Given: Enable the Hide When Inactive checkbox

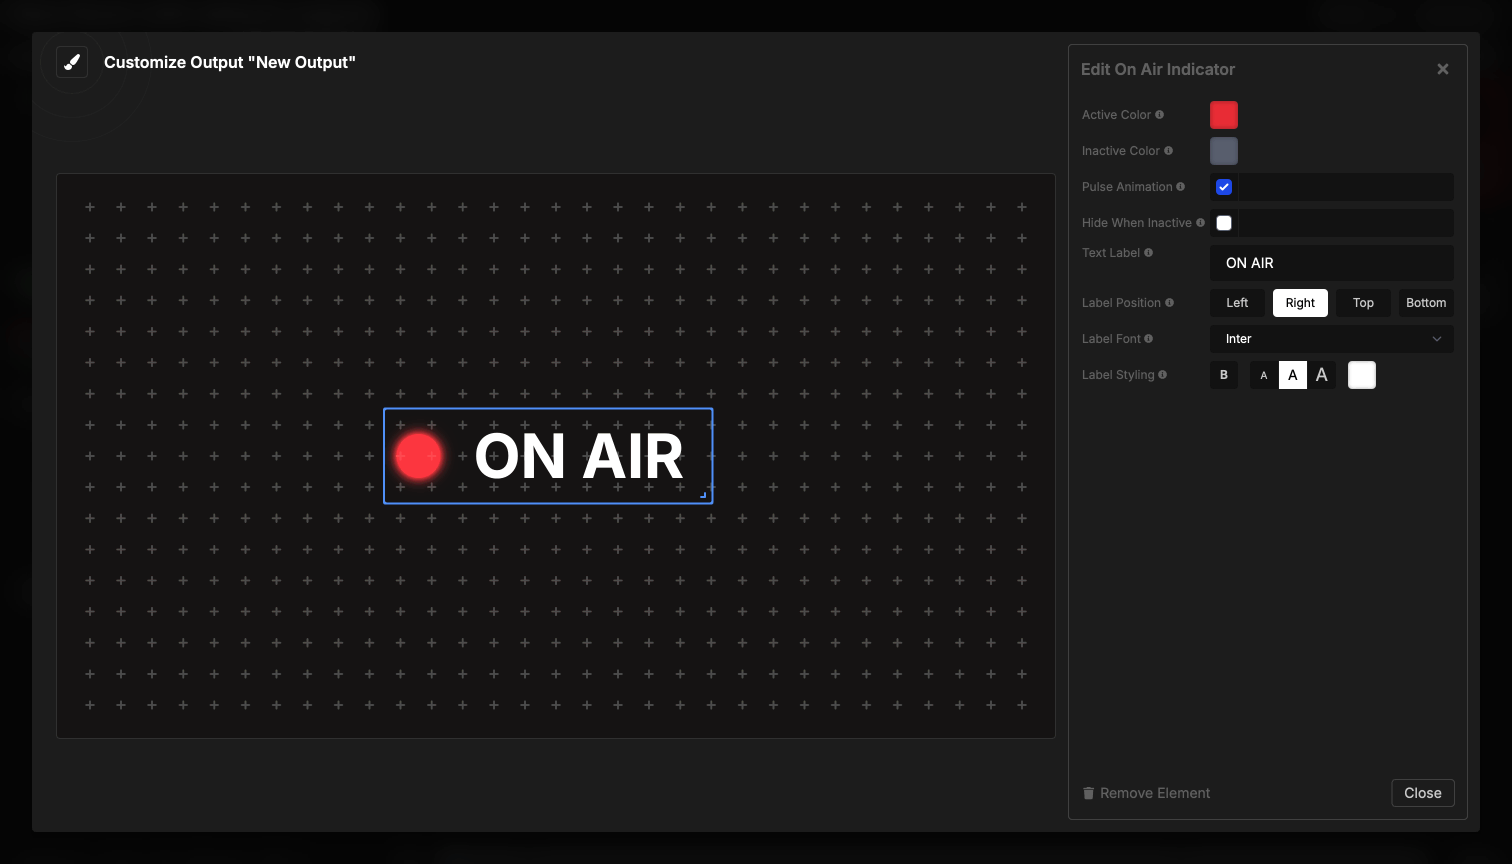Looking at the screenshot, I should pos(1223,222).
